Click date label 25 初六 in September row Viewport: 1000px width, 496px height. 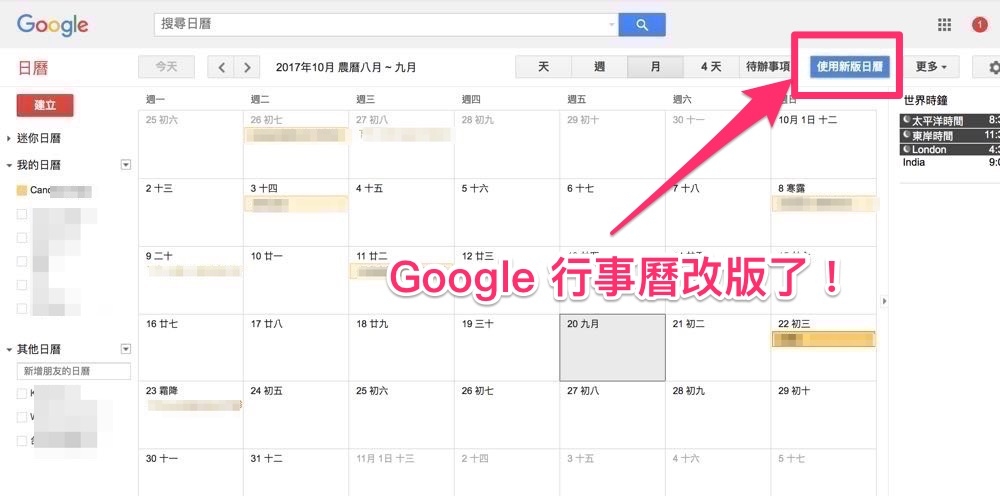coord(162,119)
